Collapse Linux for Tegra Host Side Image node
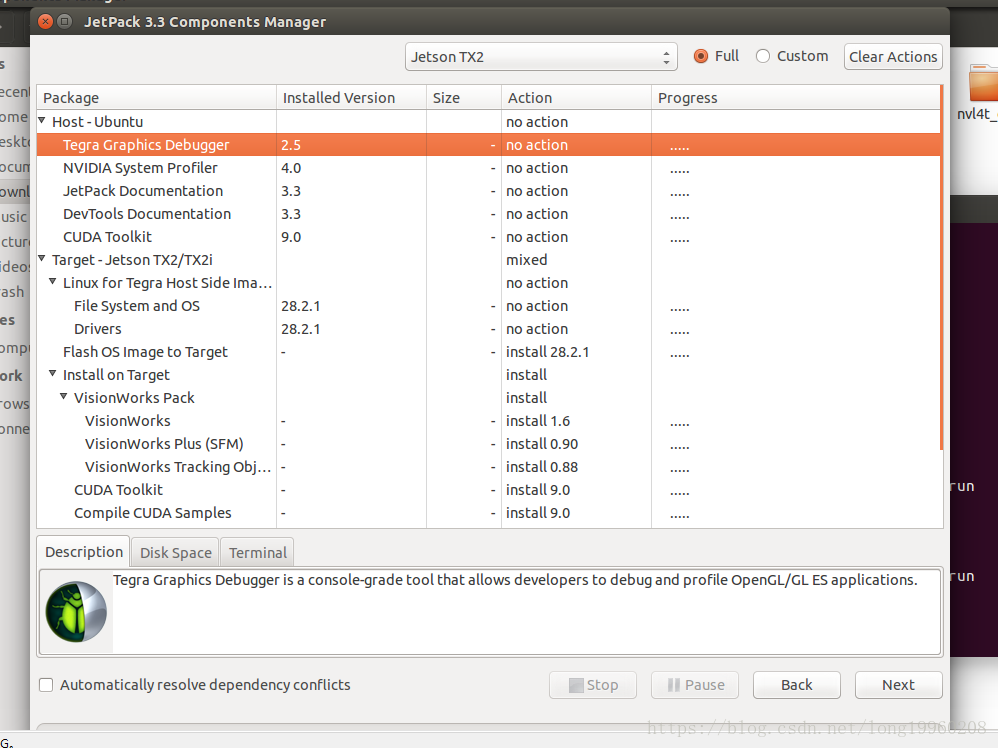 53,281
